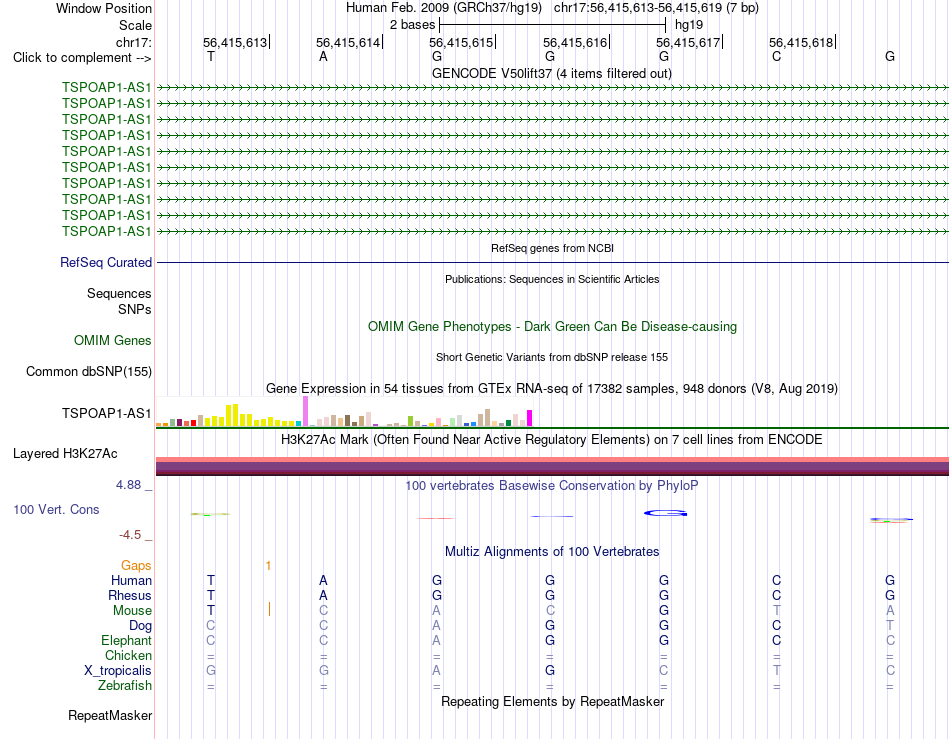Select the chr17: ruler label

click(x=134, y=42)
